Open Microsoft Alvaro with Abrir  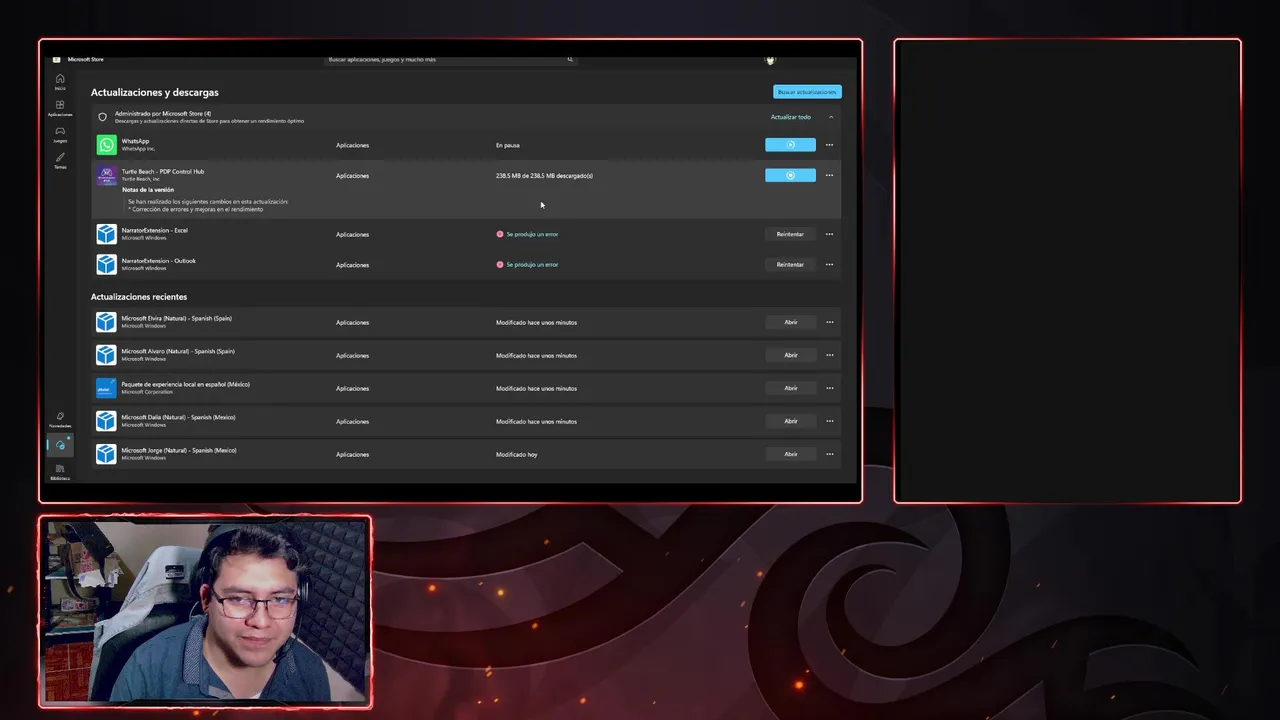click(x=790, y=355)
